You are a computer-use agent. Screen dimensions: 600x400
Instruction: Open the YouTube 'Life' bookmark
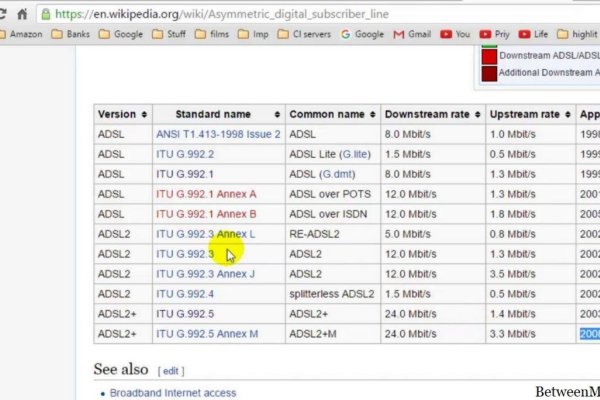[533, 34]
